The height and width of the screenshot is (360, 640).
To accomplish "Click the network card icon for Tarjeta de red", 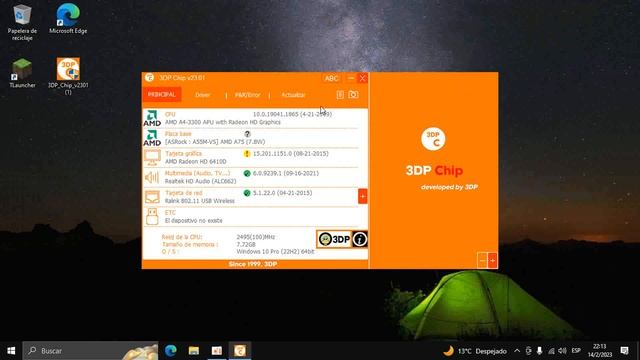I will click(x=152, y=197).
